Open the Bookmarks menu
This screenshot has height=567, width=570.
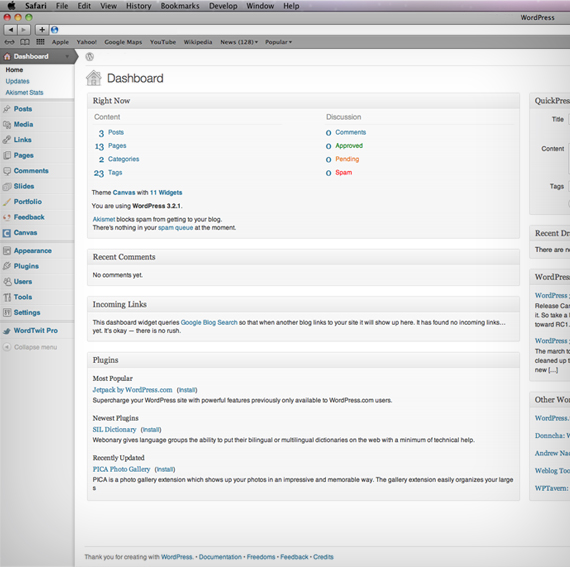(x=180, y=6)
